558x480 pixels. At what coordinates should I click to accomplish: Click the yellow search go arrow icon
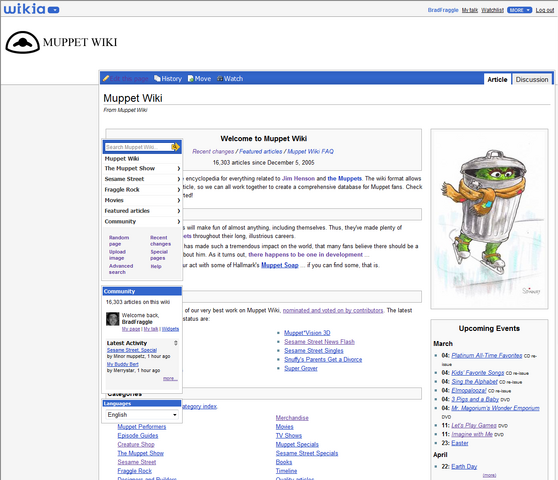tap(176, 147)
